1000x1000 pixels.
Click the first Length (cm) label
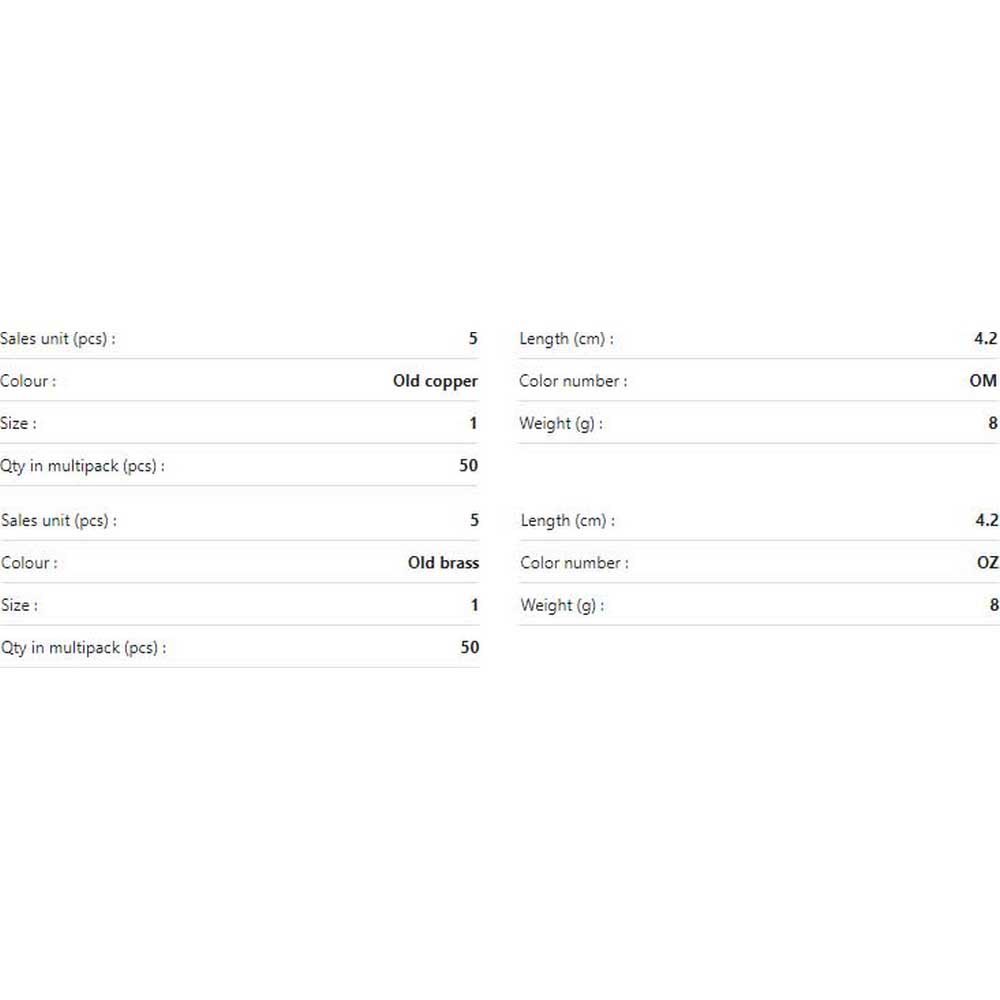tap(566, 339)
